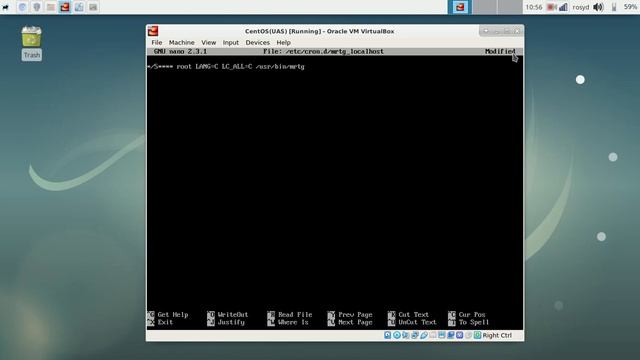Switch to the second empty workspace in the pager
Image resolution: width=640 pixels, height=360 pixels.
510,7
